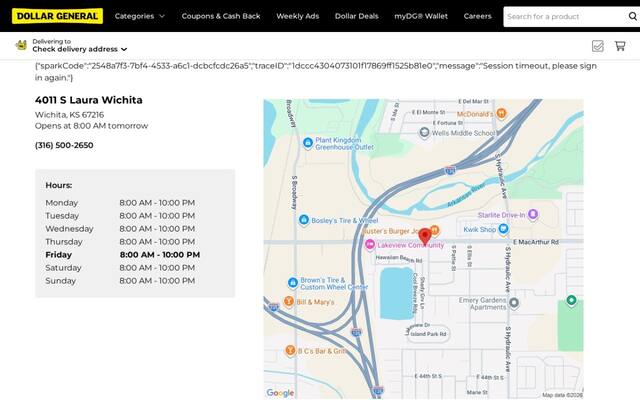Click Wichita, KS 67216 address line
This screenshot has width=640, height=400.
tap(69, 115)
